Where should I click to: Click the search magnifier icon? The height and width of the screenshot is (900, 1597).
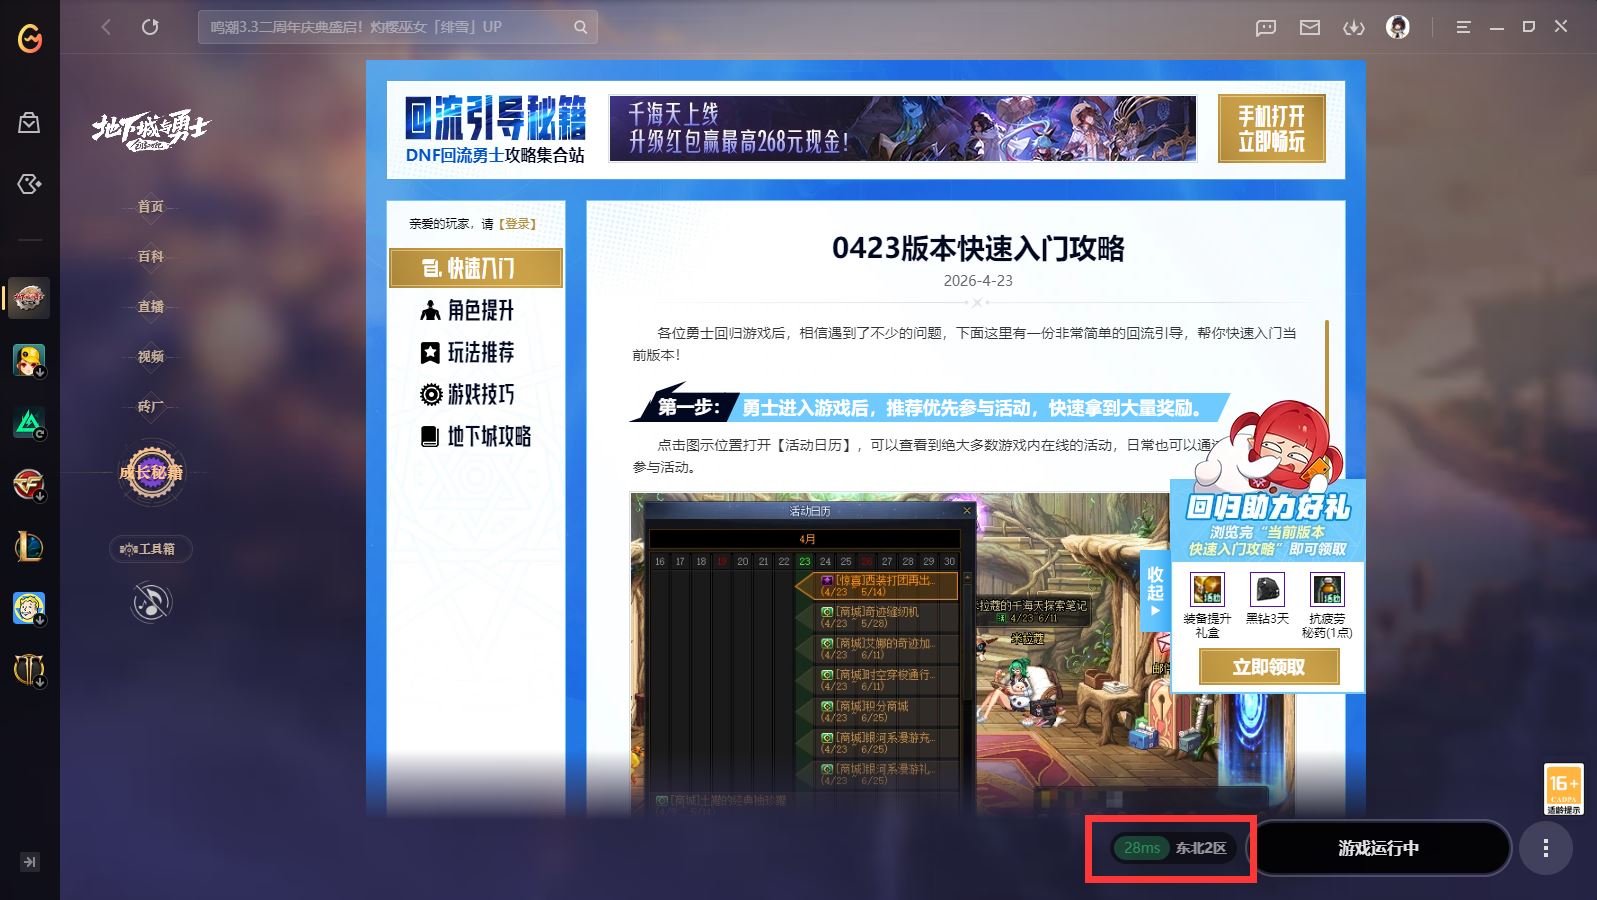click(580, 27)
